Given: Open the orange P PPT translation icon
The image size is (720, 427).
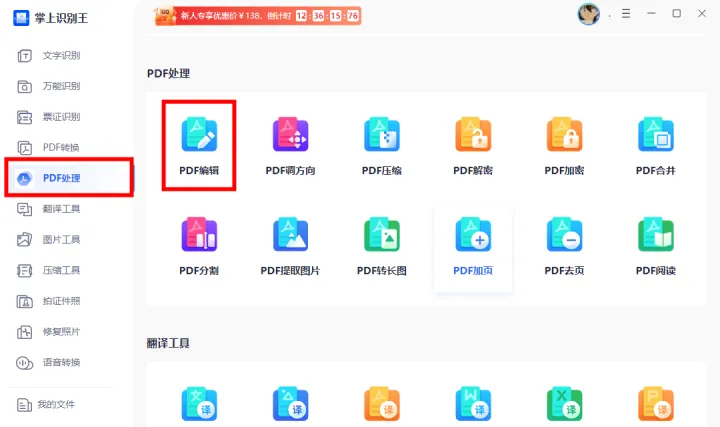Looking at the screenshot, I should coord(656,404).
